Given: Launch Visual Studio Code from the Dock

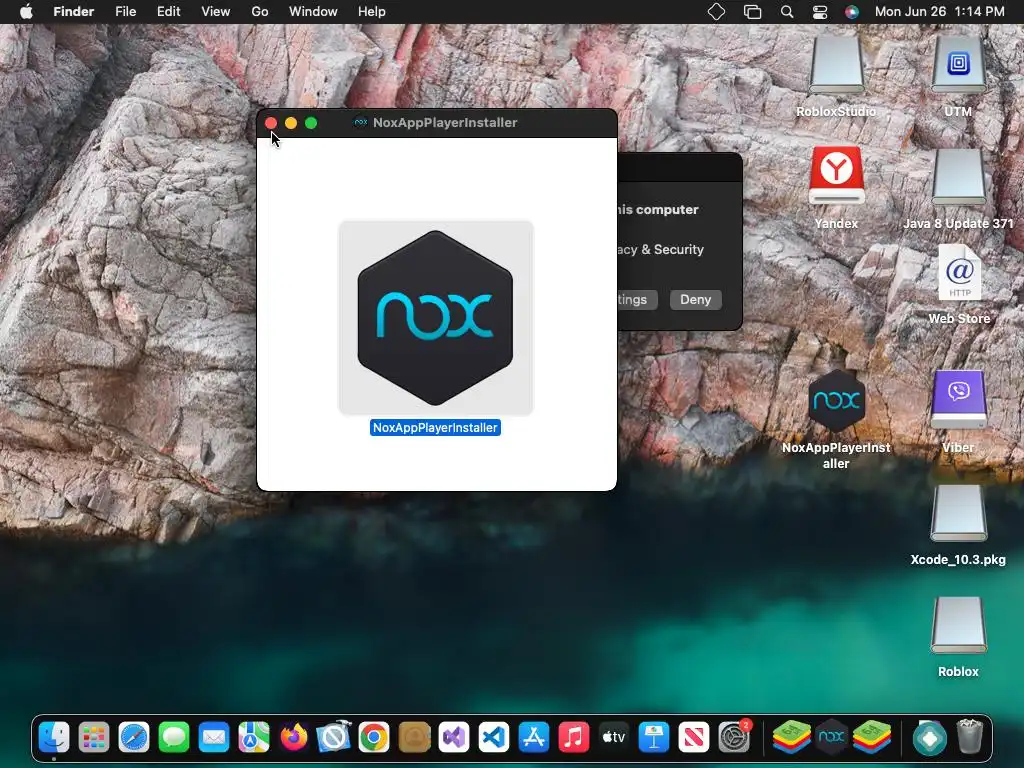Looking at the screenshot, I should click(494, 738).
